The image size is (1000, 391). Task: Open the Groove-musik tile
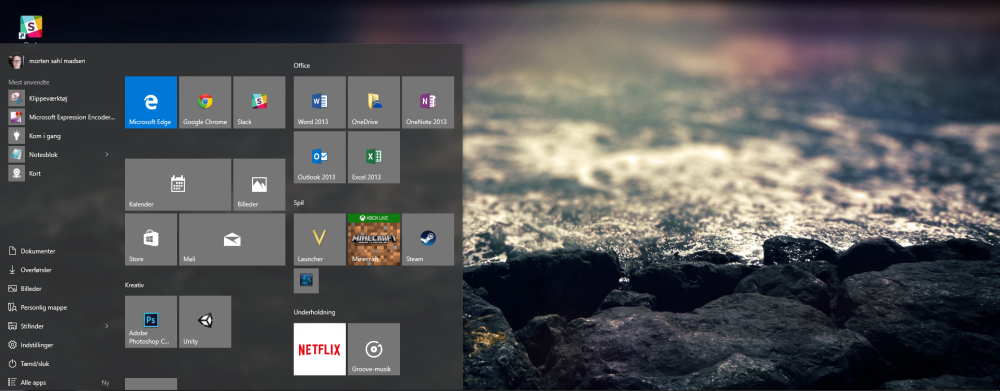point(374,349)
